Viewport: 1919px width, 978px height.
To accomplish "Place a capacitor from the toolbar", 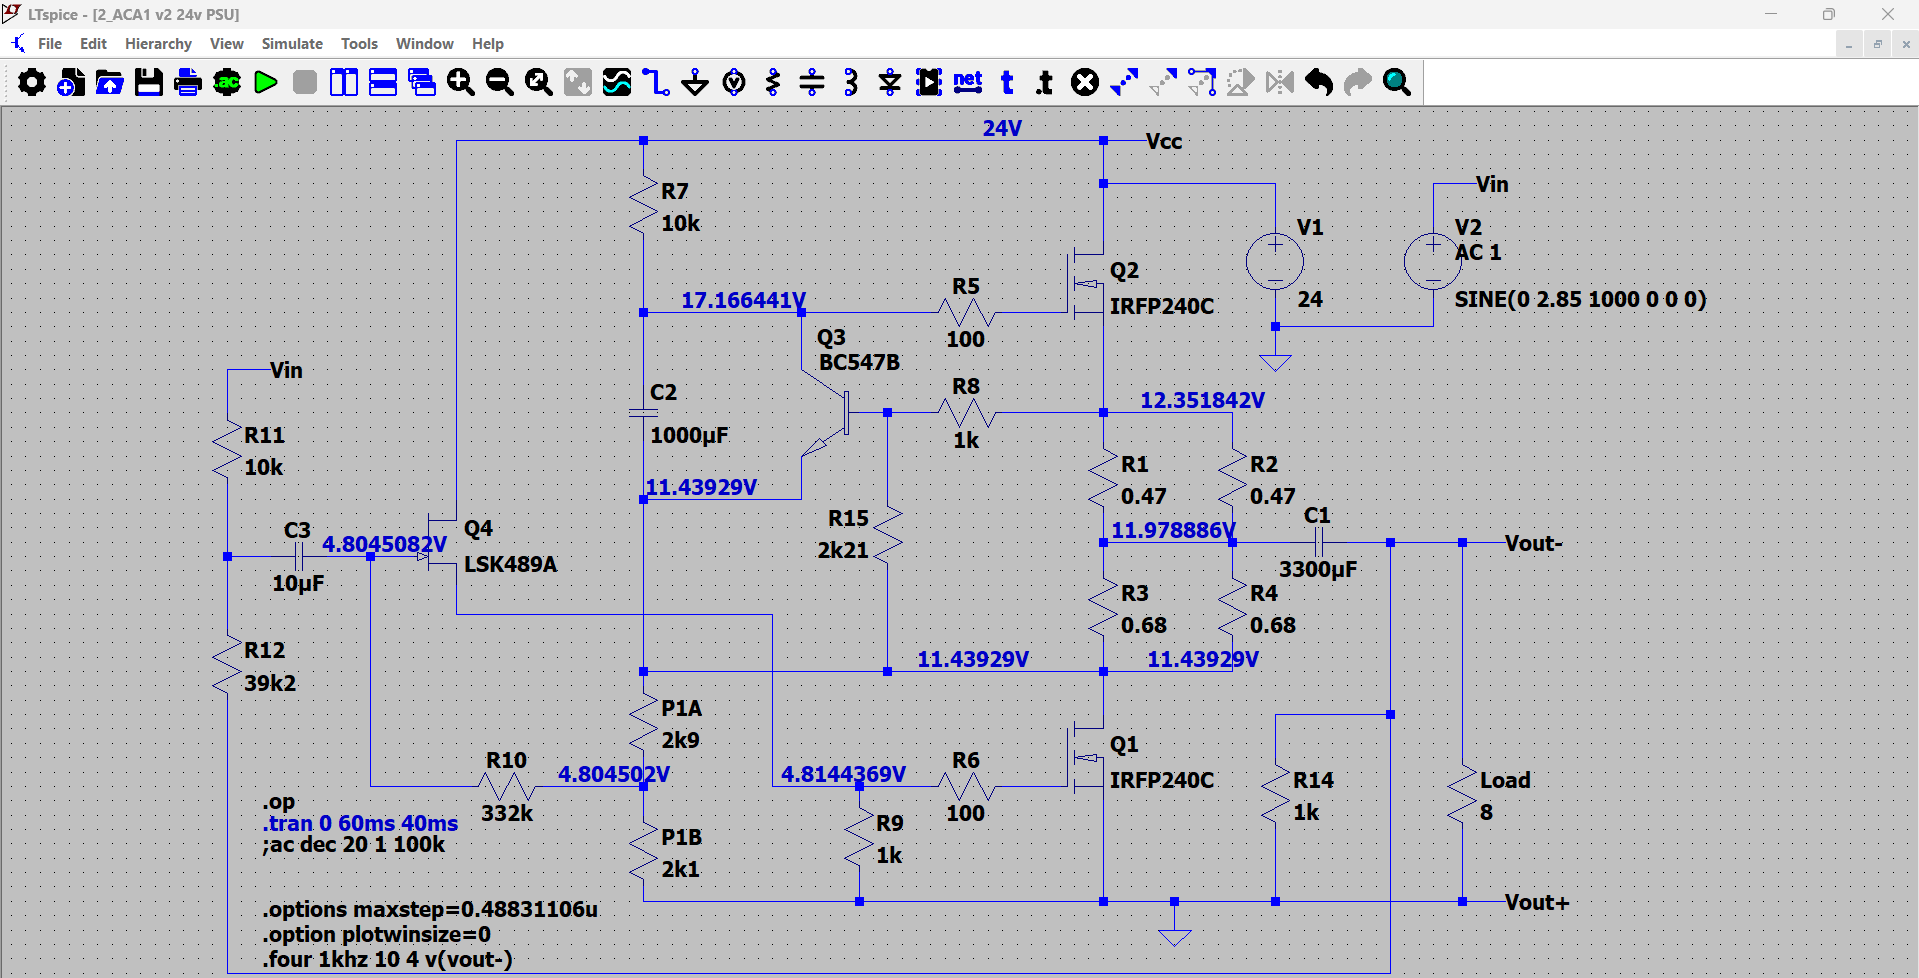I will tap(812, 82).
